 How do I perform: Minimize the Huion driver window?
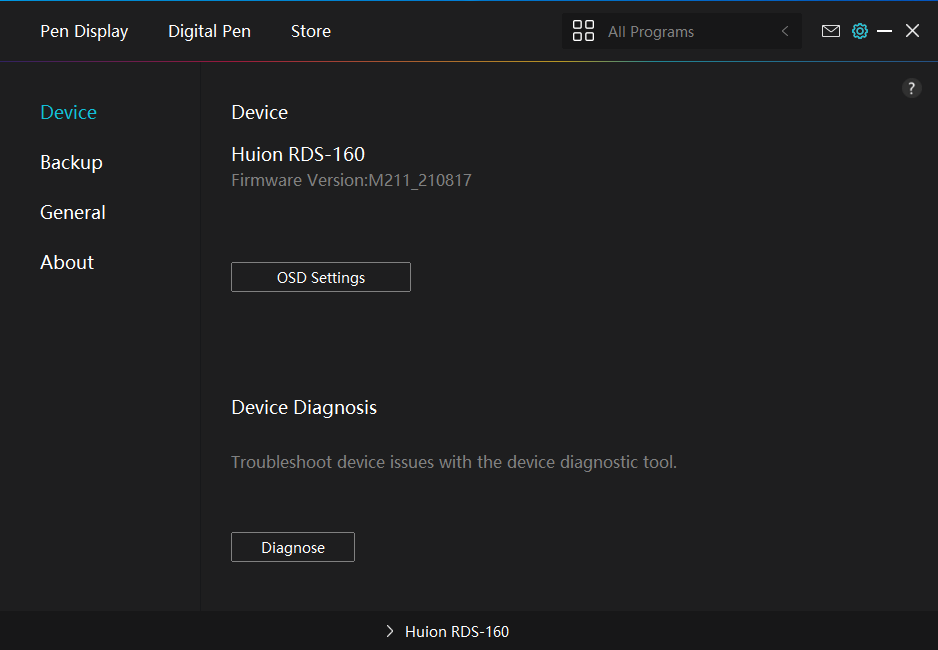click(x=884, y=31)
